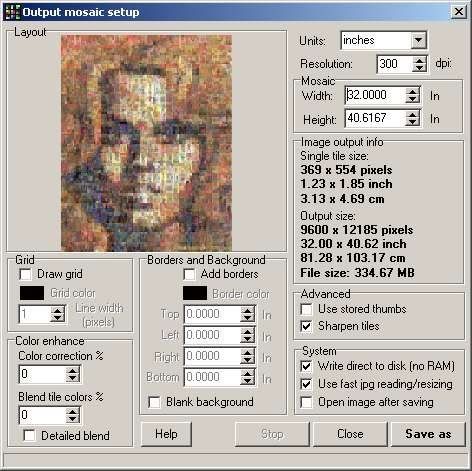Click the greyed-out Stop button
Screen dimensions: 472x471
(272, 434)
